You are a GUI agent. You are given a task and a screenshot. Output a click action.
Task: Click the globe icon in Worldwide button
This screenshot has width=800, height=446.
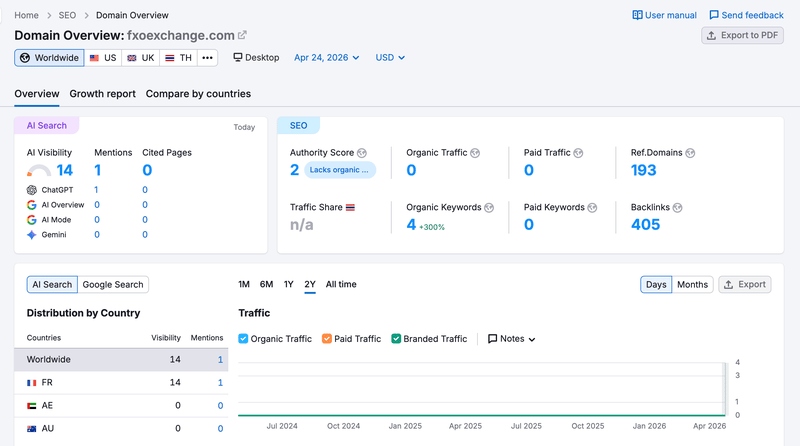point(25,58)
